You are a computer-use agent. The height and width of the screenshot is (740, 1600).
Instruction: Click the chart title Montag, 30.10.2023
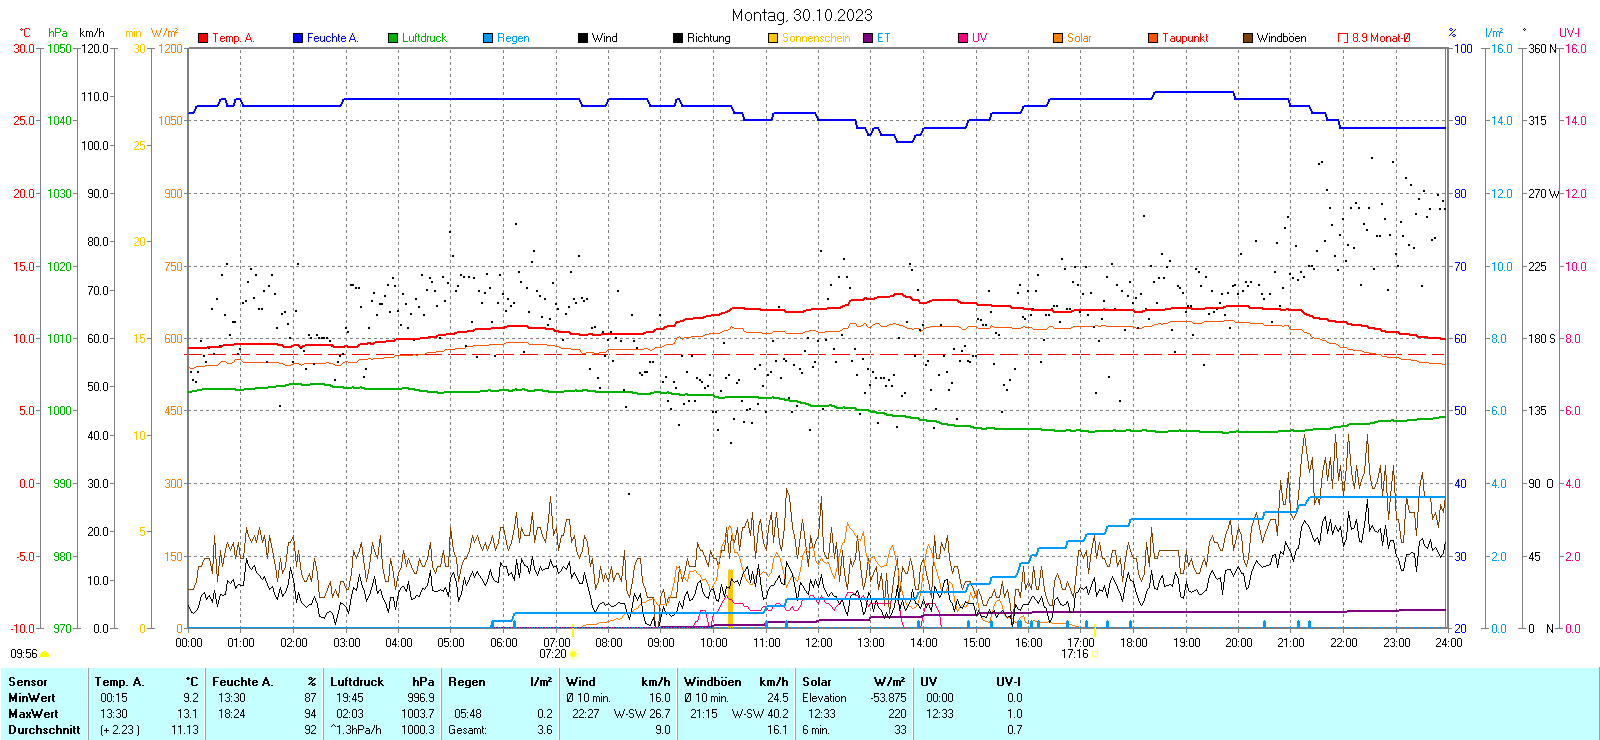pyautogui.click(x=801, y=15)
